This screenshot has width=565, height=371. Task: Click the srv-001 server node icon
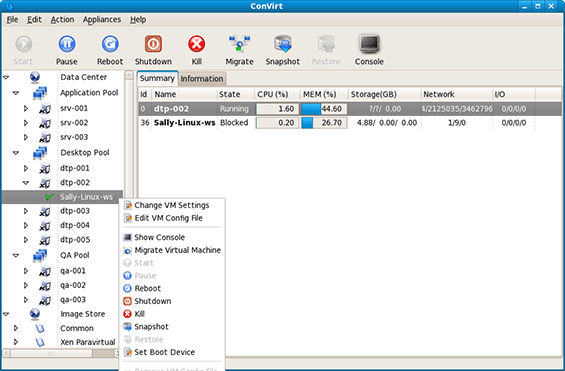coord(45,108)
